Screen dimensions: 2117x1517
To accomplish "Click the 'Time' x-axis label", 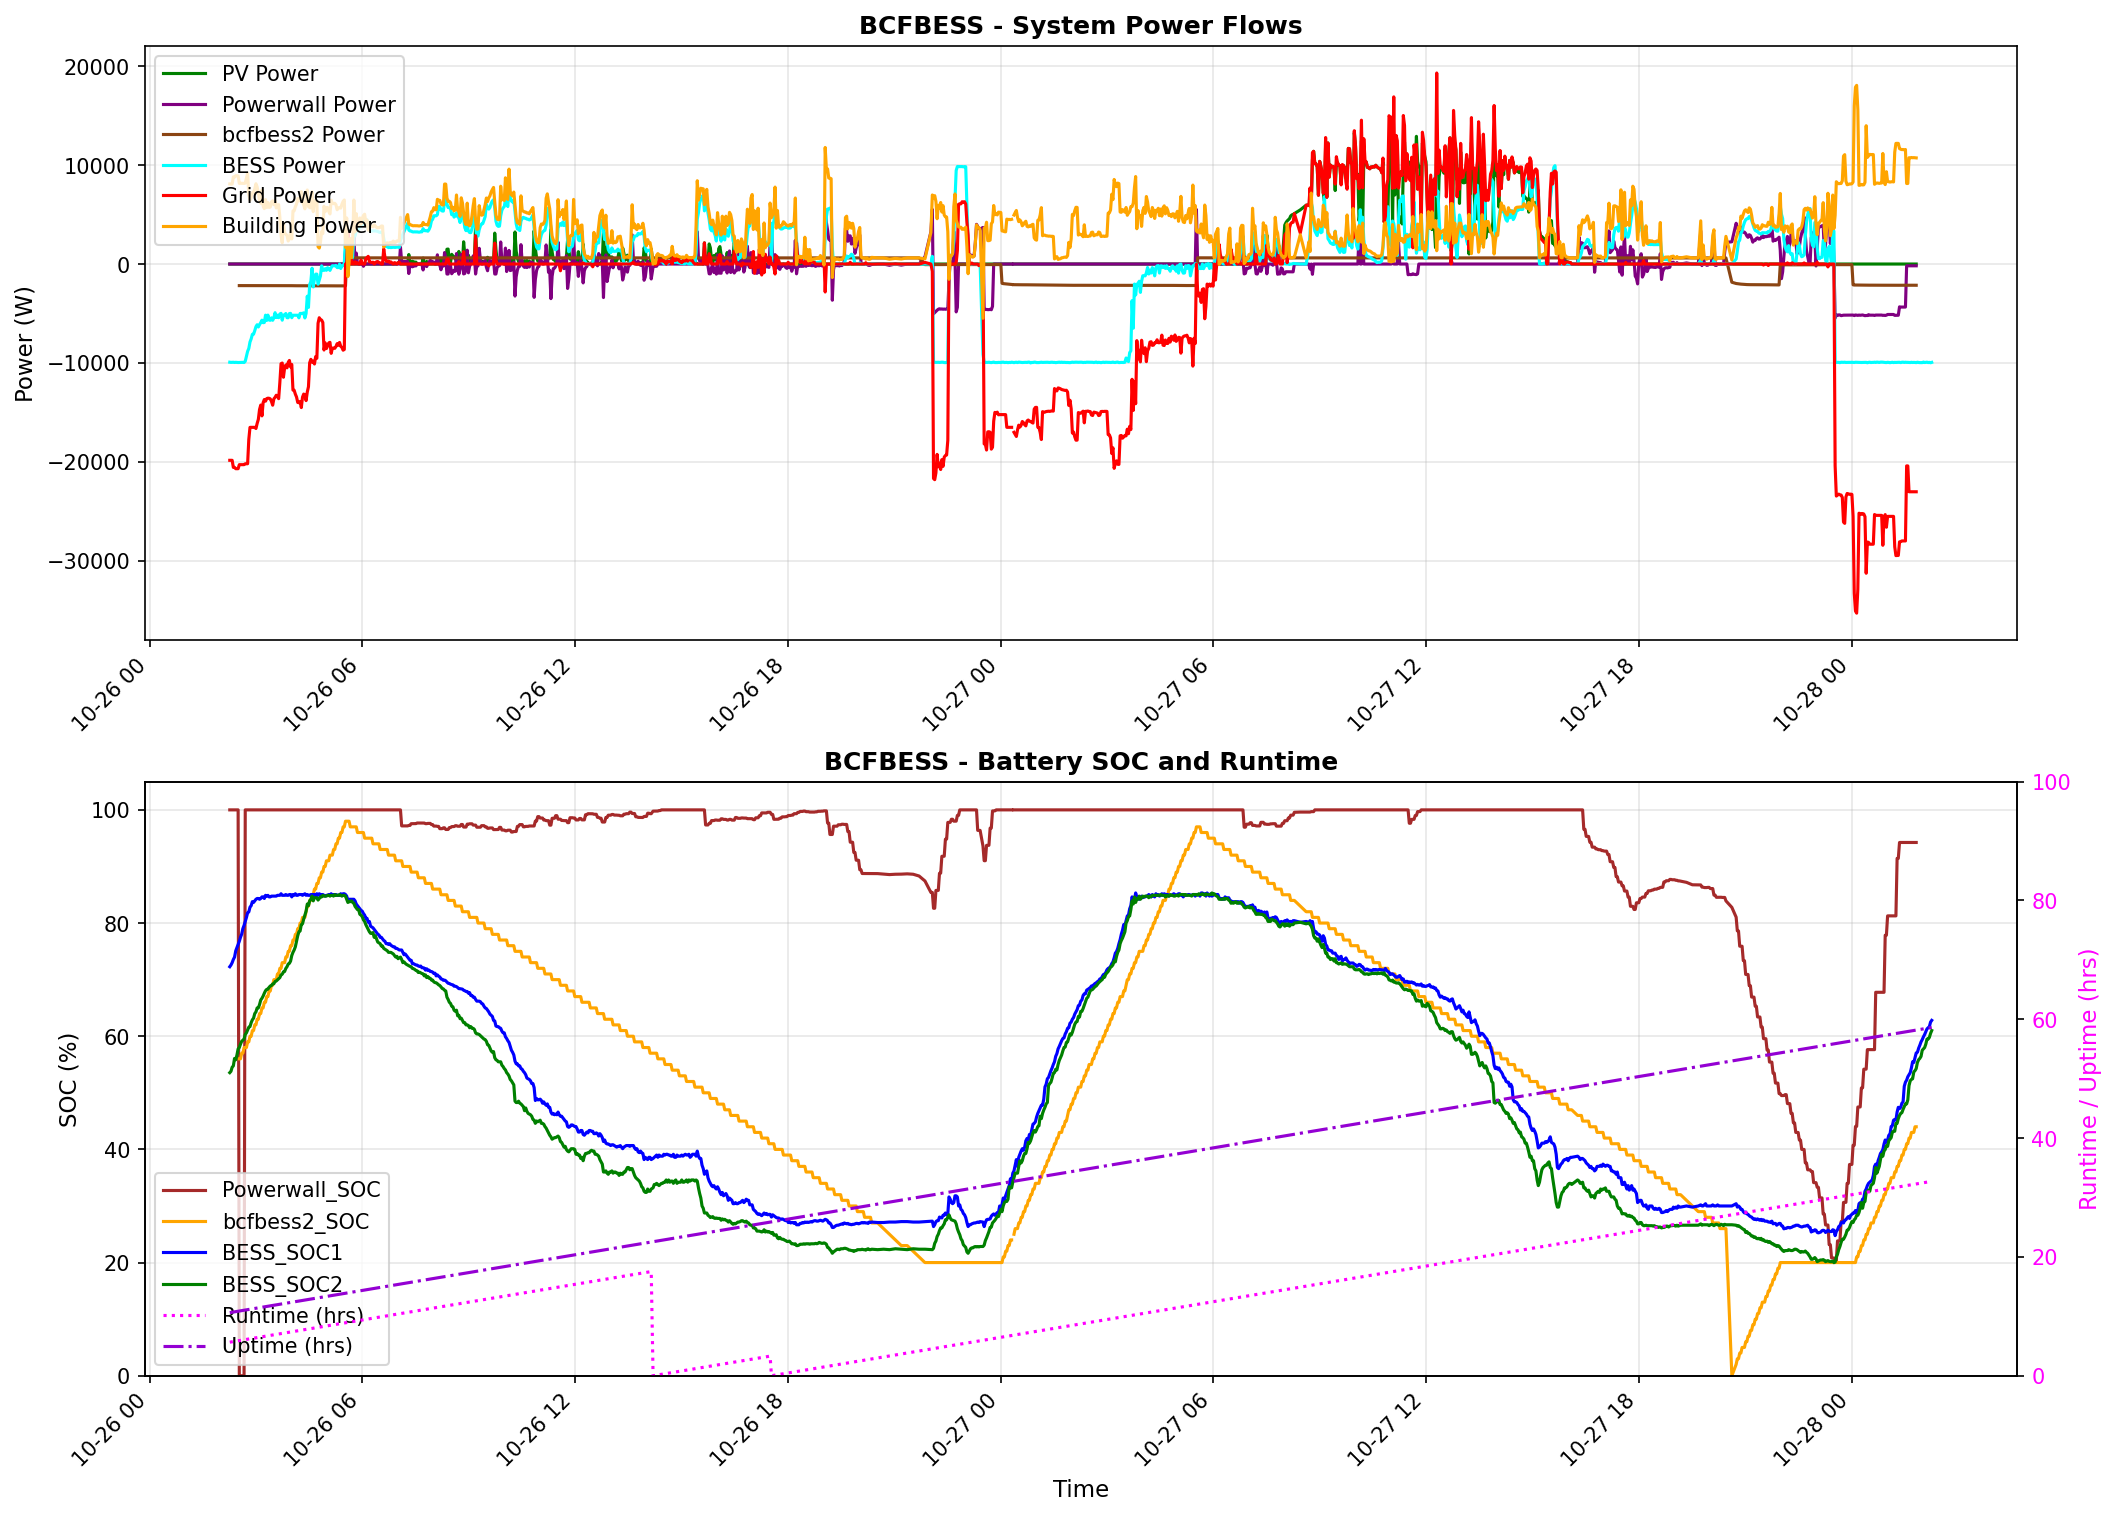I will [1080, 1489].
